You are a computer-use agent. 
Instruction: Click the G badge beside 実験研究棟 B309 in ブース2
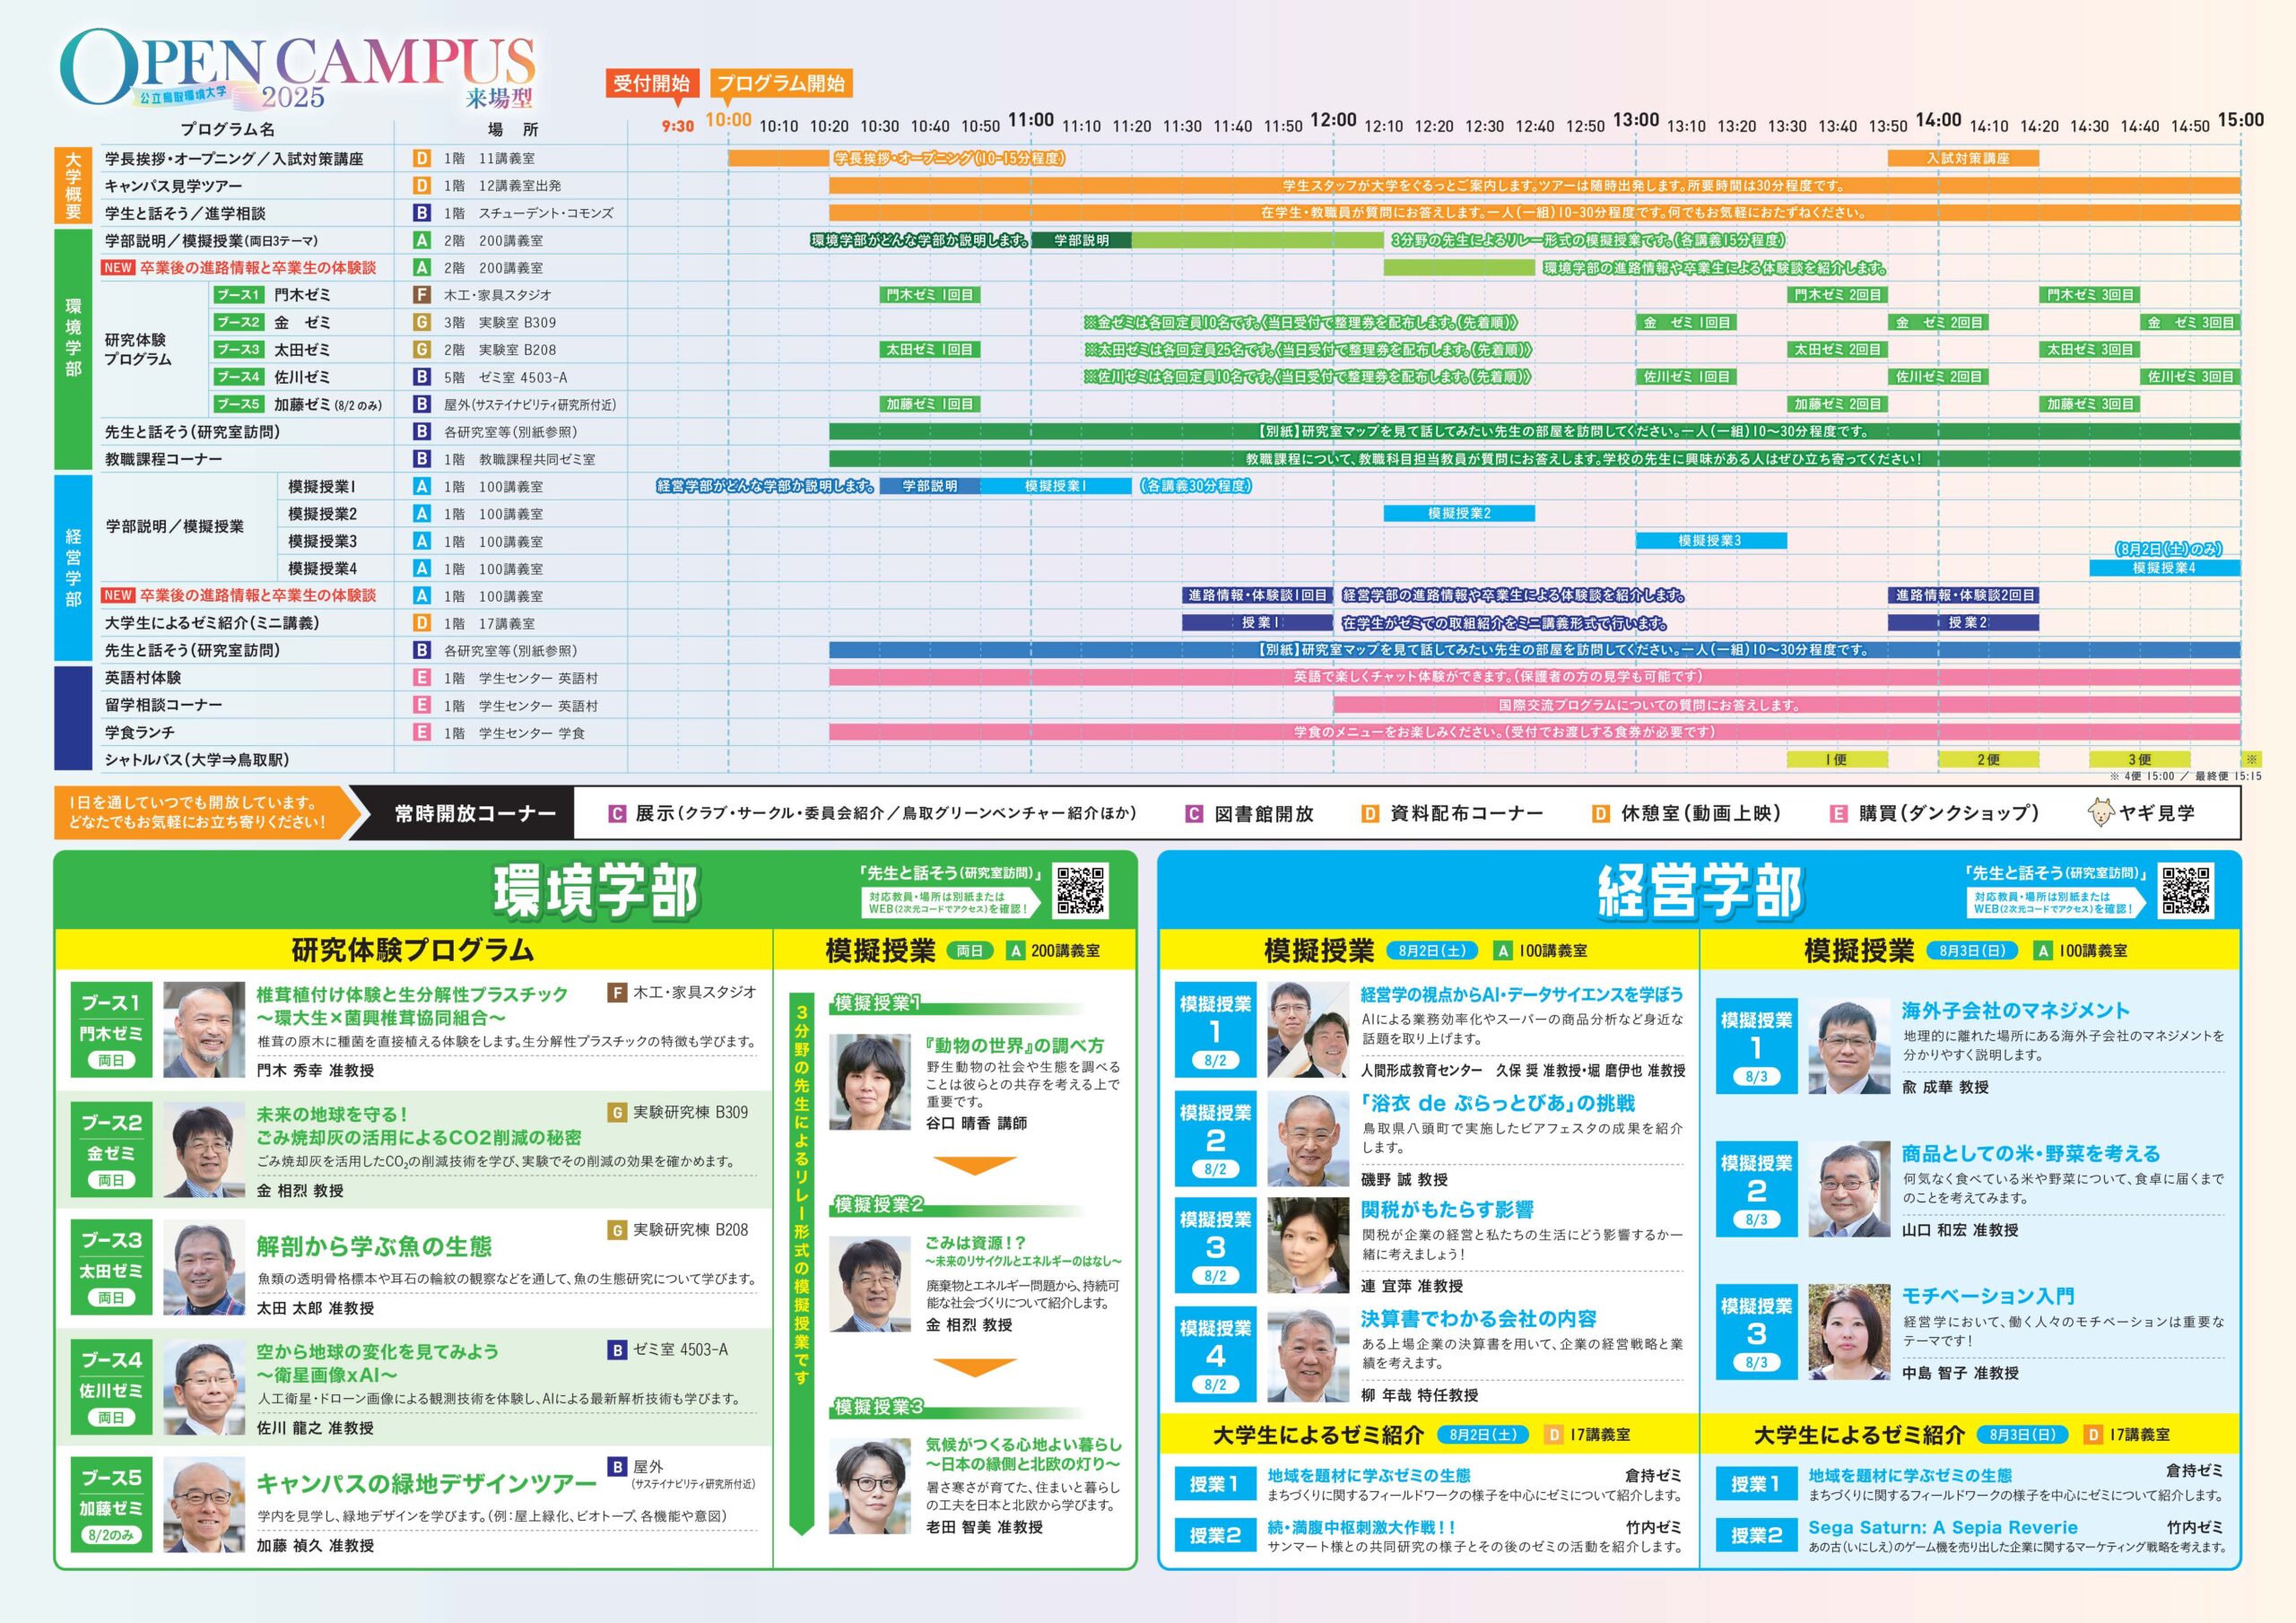pyautogui.click(x=617, y=1113)
